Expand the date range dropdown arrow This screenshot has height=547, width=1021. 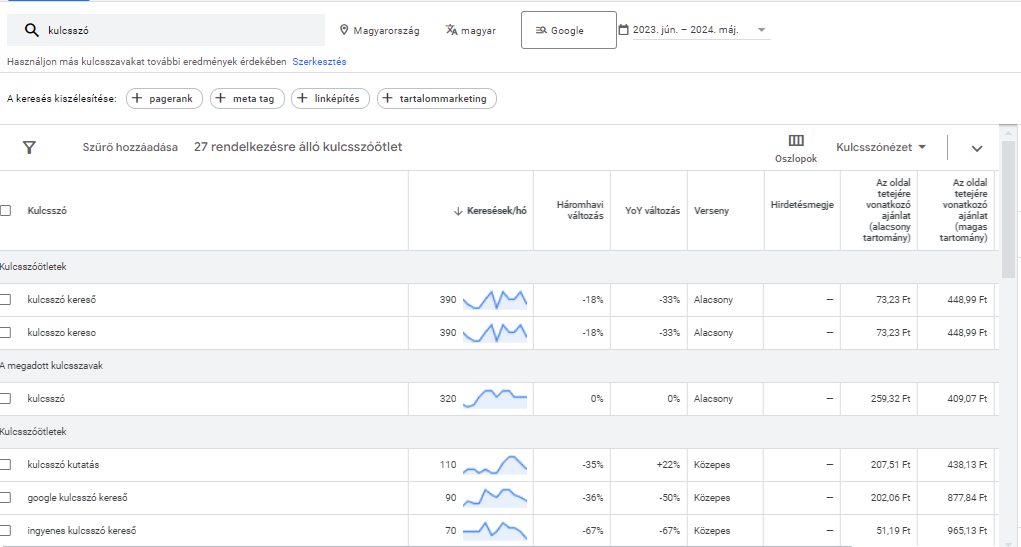click(x=762, y=30)
